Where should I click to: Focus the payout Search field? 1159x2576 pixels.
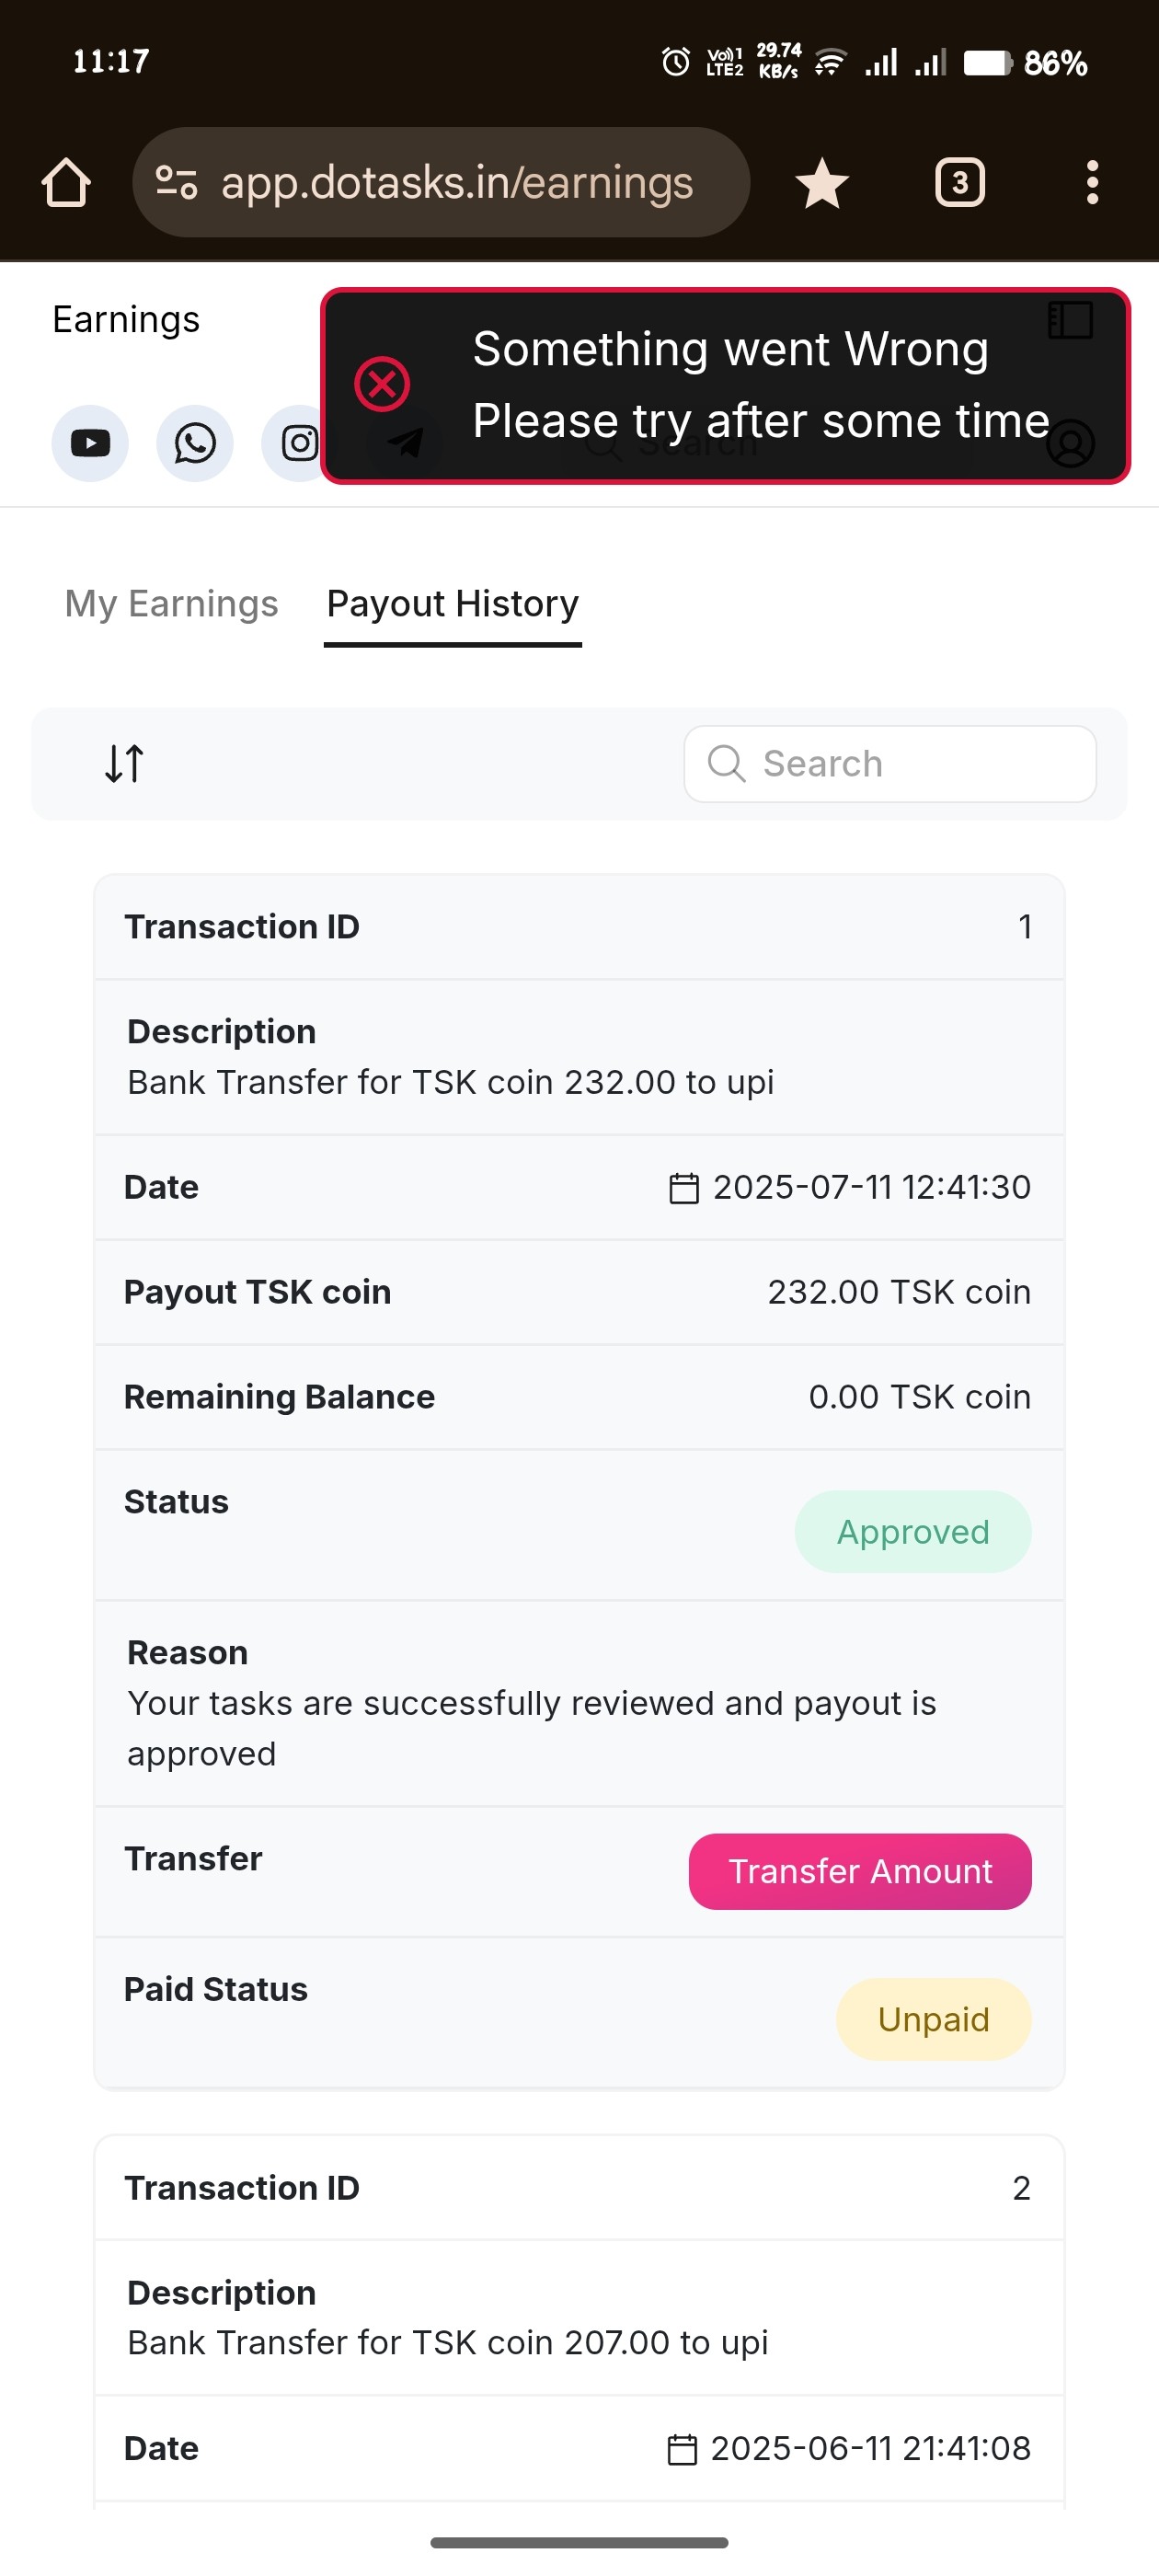point(890,764)
